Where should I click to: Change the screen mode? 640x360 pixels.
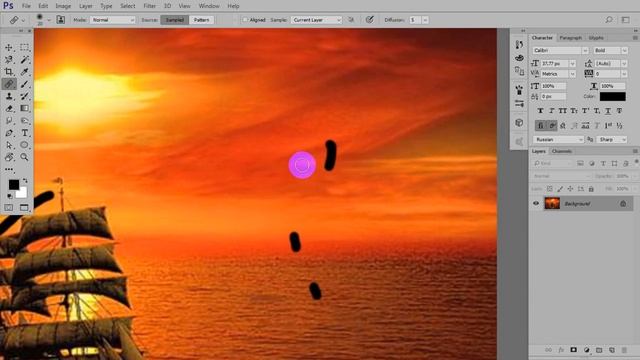[x=24, y=208]
